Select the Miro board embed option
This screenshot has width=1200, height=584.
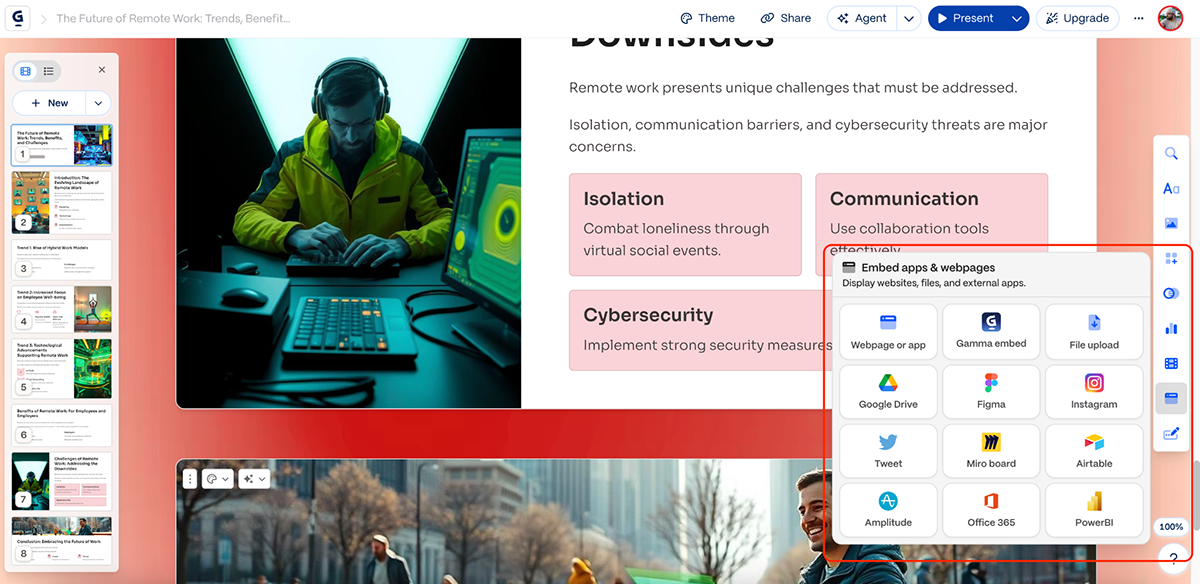click(990, 451)
